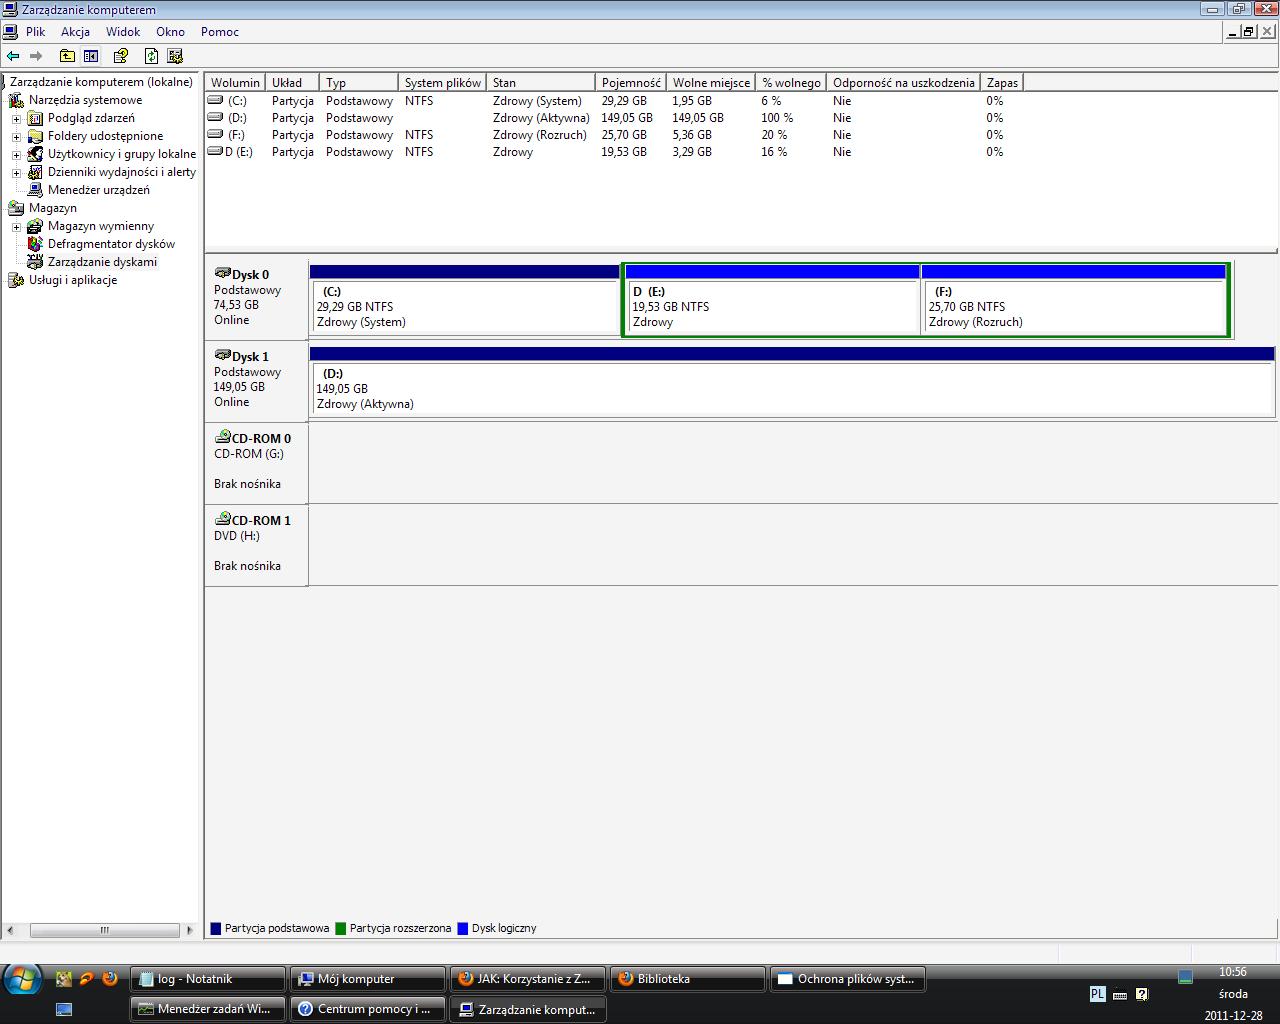The height and width of the screenshot is (1024, 1280).
Task: Click the Partycja podstawowa legend swatch
Action: [215, 928]
